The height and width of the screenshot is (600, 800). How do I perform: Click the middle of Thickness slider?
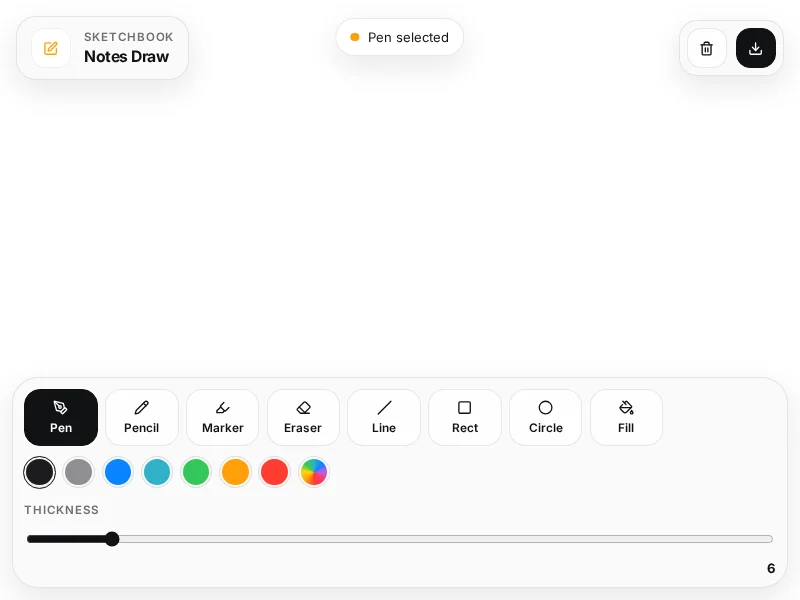[400, 539]
